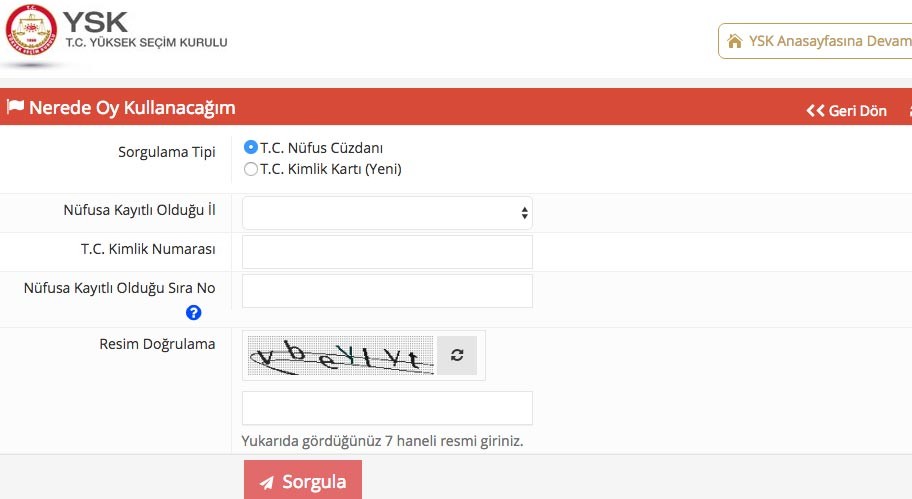Click the flag icon in red header
The image size is (912, 499).
15,108
